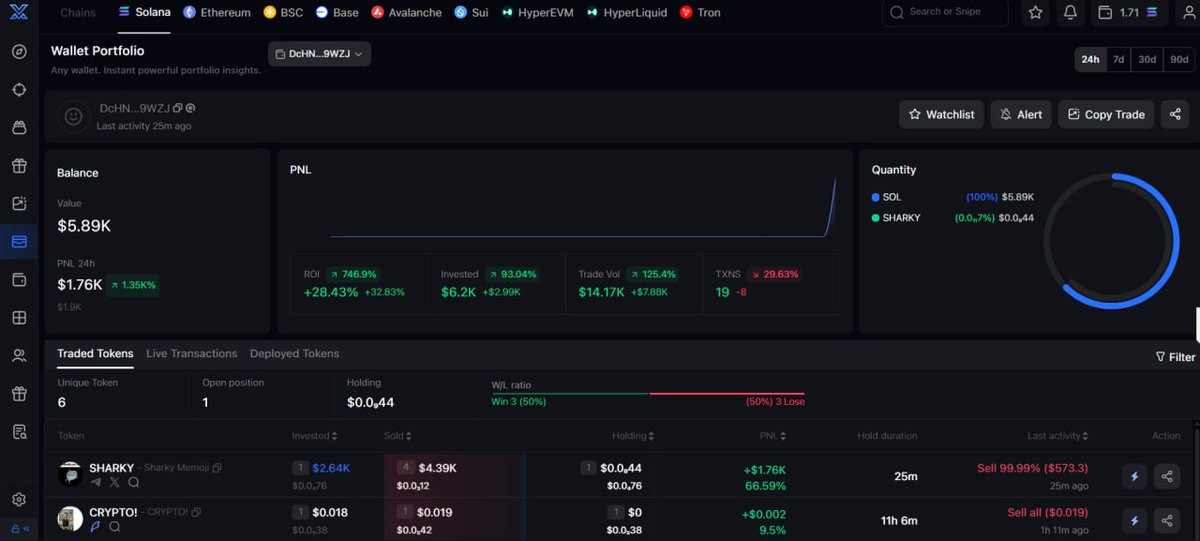The image size is (1200, 541).
Task: Open the Traded Tokens tab
Action: [95, 354]
